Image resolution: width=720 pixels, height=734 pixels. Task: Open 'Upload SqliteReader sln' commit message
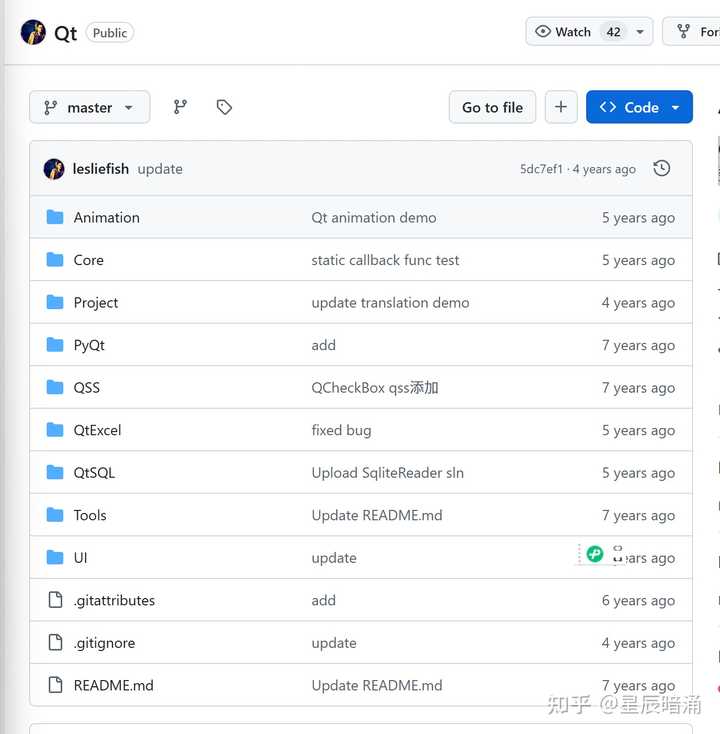(388, 473)
